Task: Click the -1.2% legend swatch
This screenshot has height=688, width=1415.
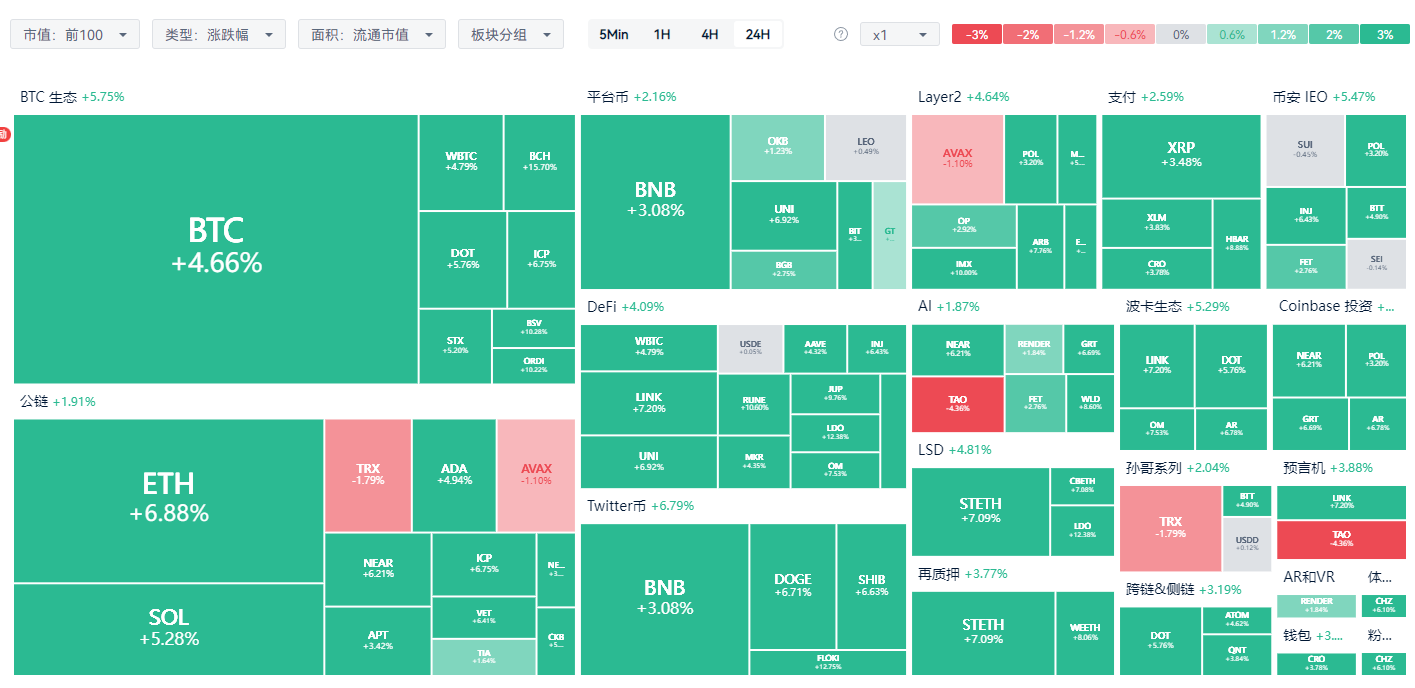Action: point(1079,34)
